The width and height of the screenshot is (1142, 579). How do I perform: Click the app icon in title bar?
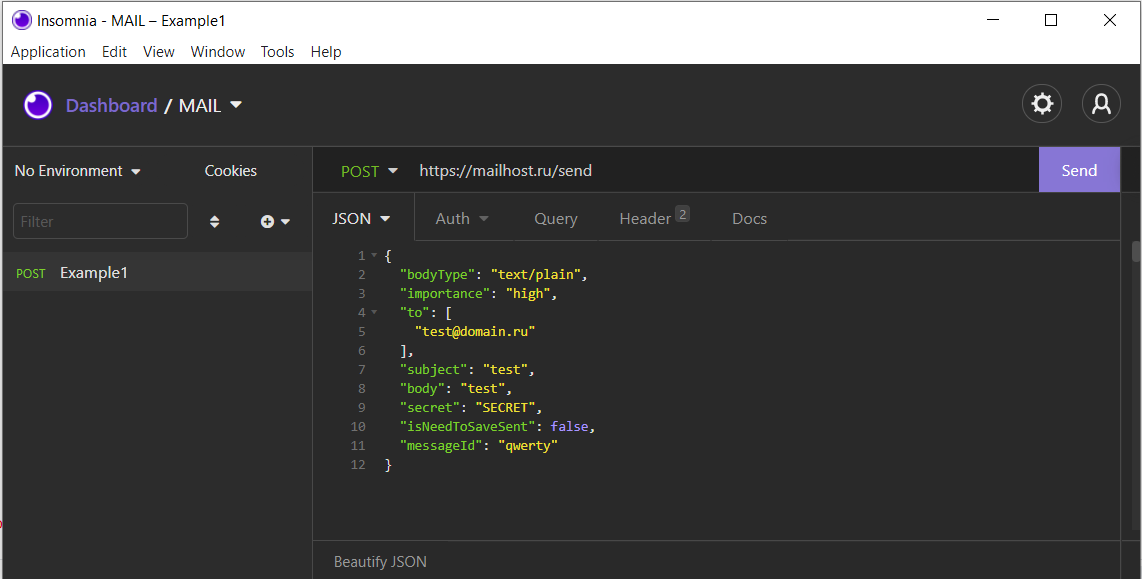coord(22,20)
